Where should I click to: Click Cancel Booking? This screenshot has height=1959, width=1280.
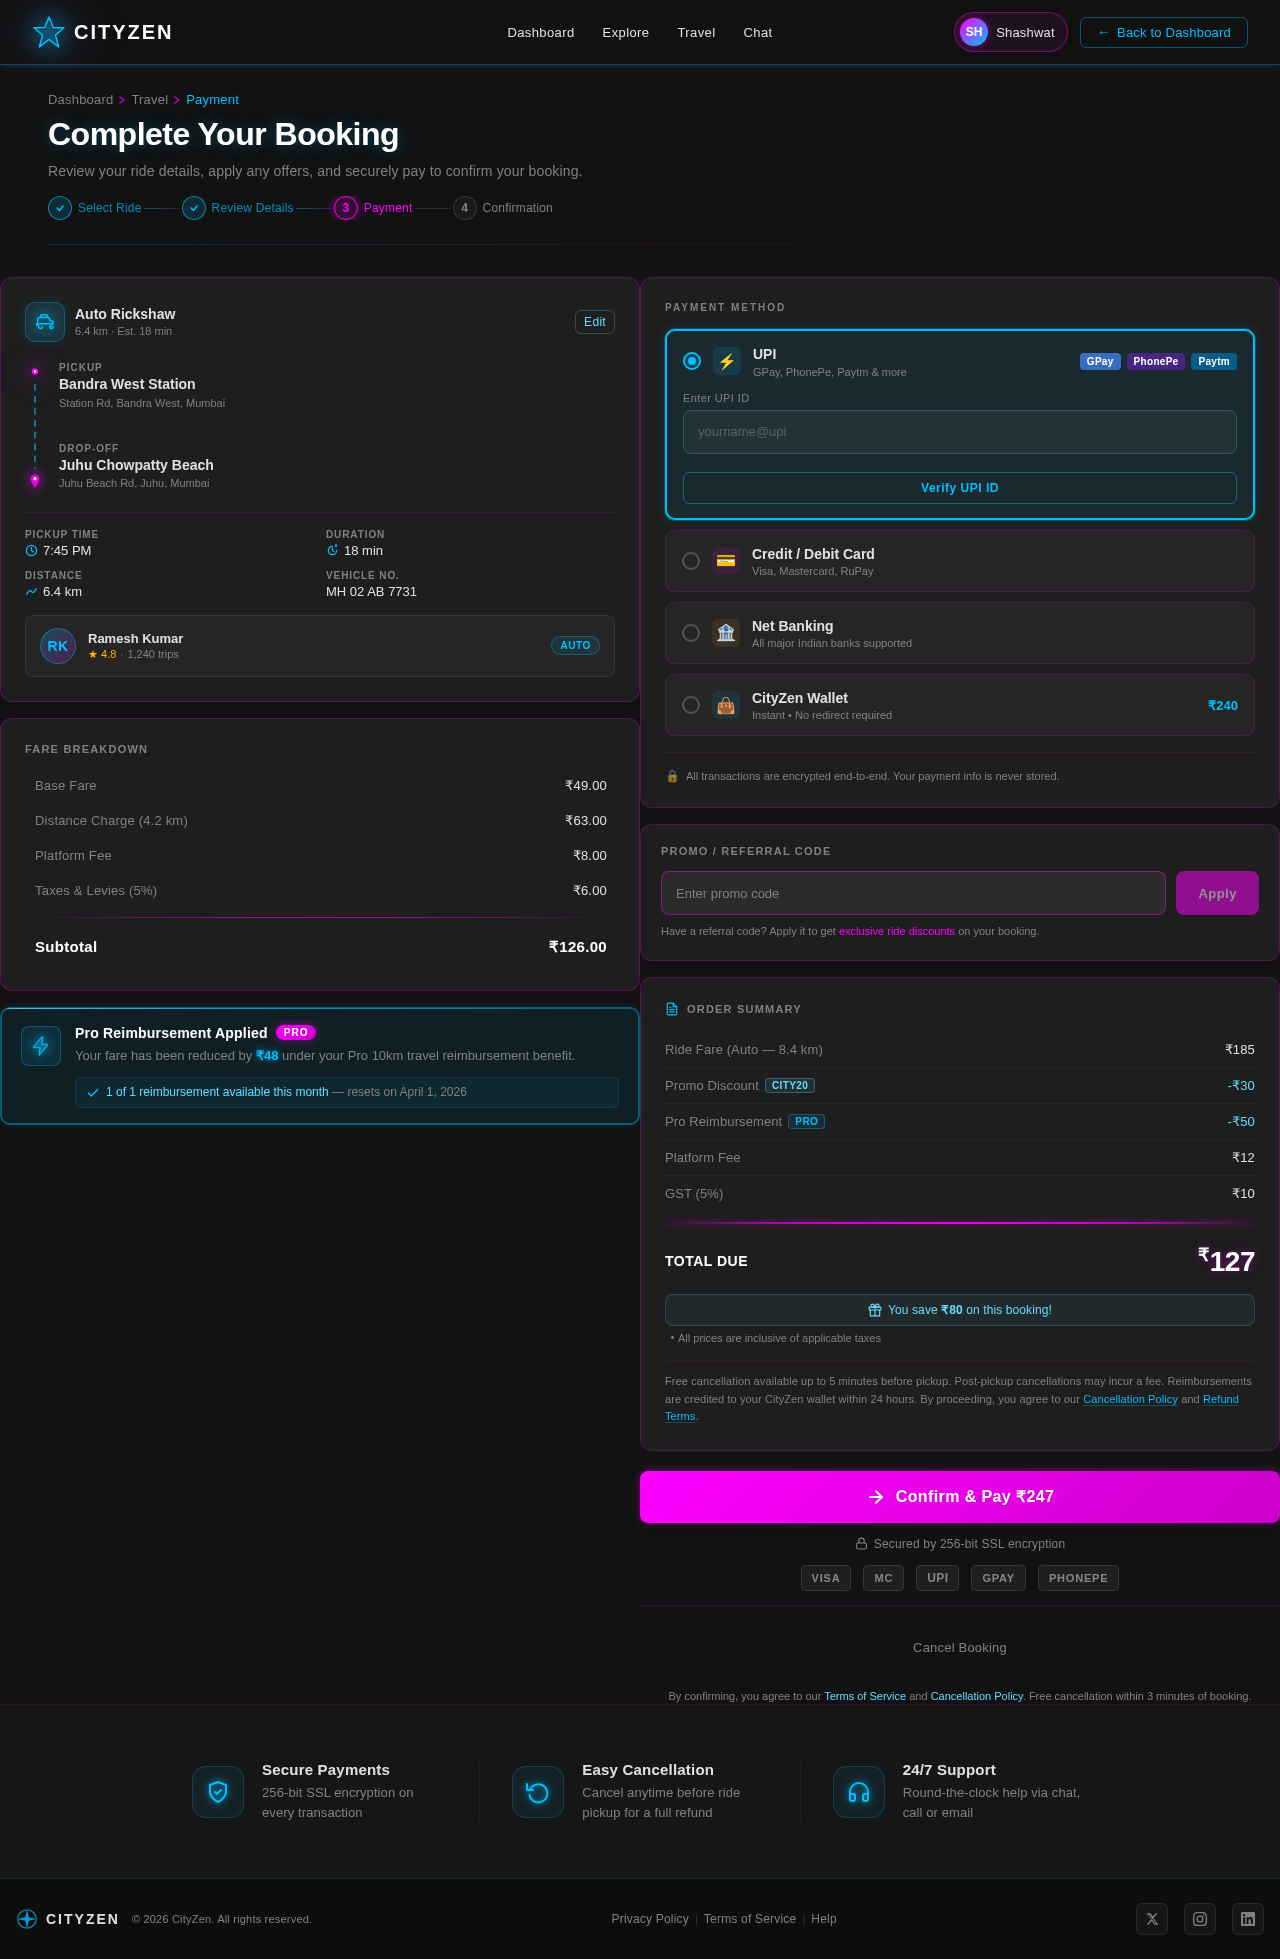point(960,1648)
